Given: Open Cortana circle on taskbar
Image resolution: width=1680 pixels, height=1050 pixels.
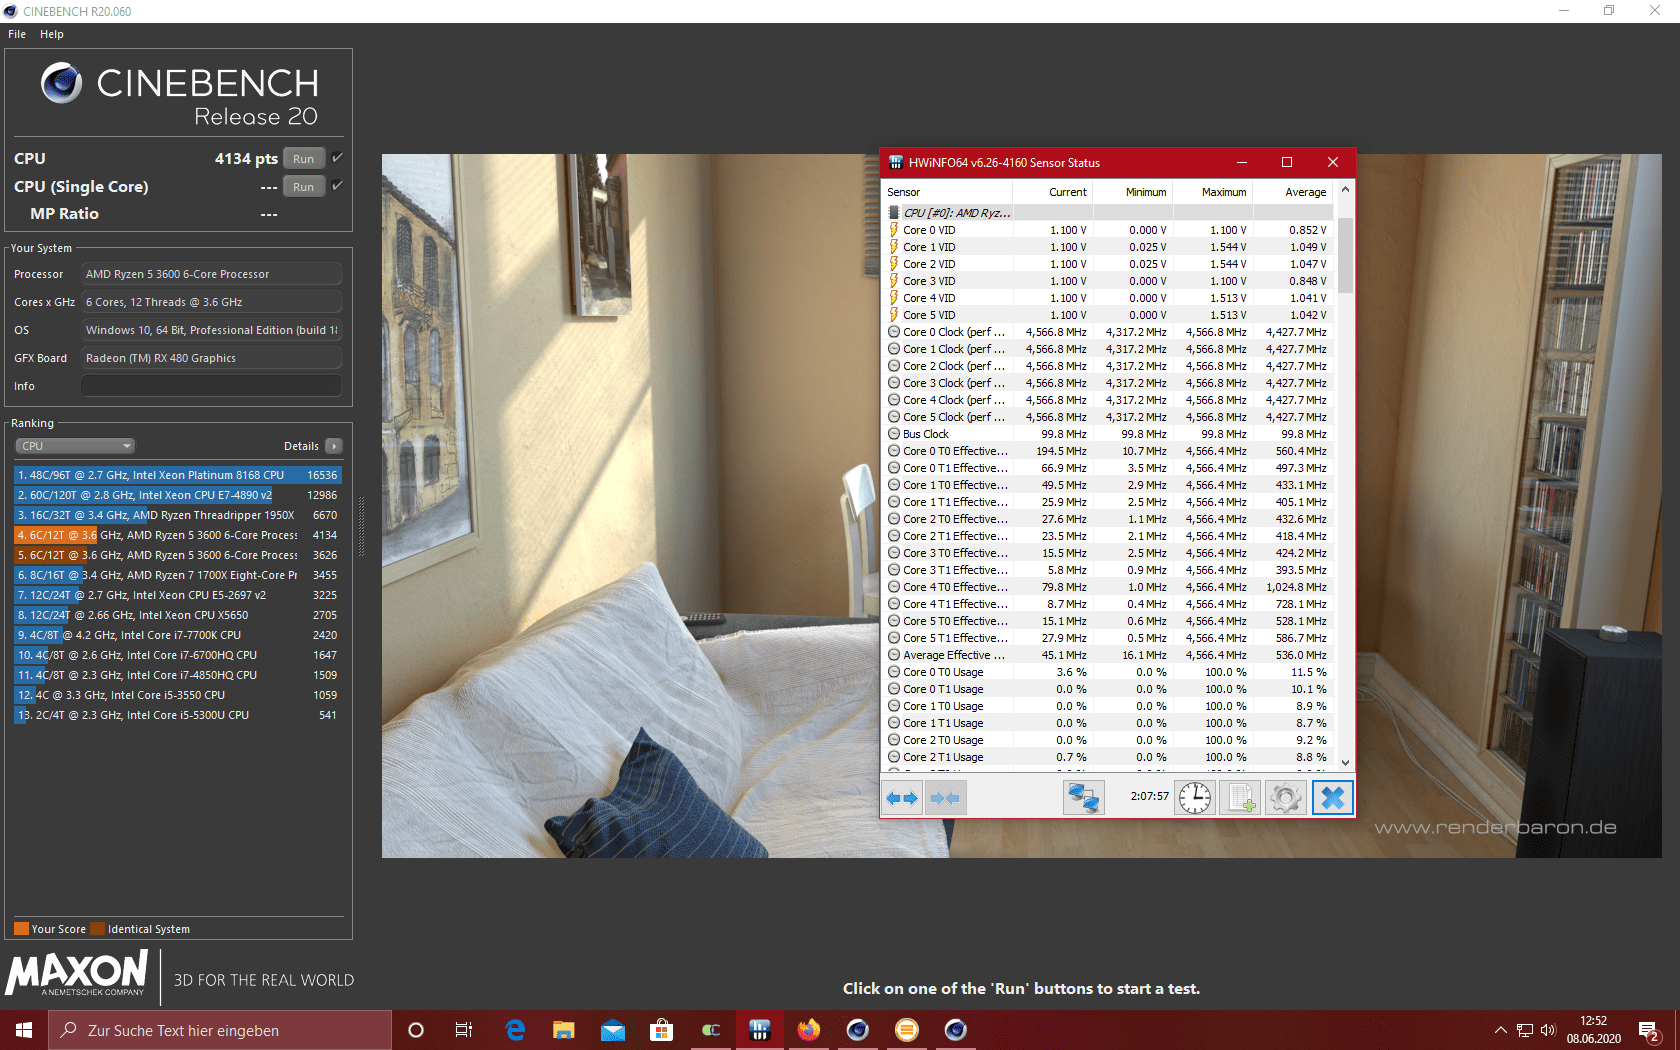Looking at the screenshot, I should point(416,1030).
